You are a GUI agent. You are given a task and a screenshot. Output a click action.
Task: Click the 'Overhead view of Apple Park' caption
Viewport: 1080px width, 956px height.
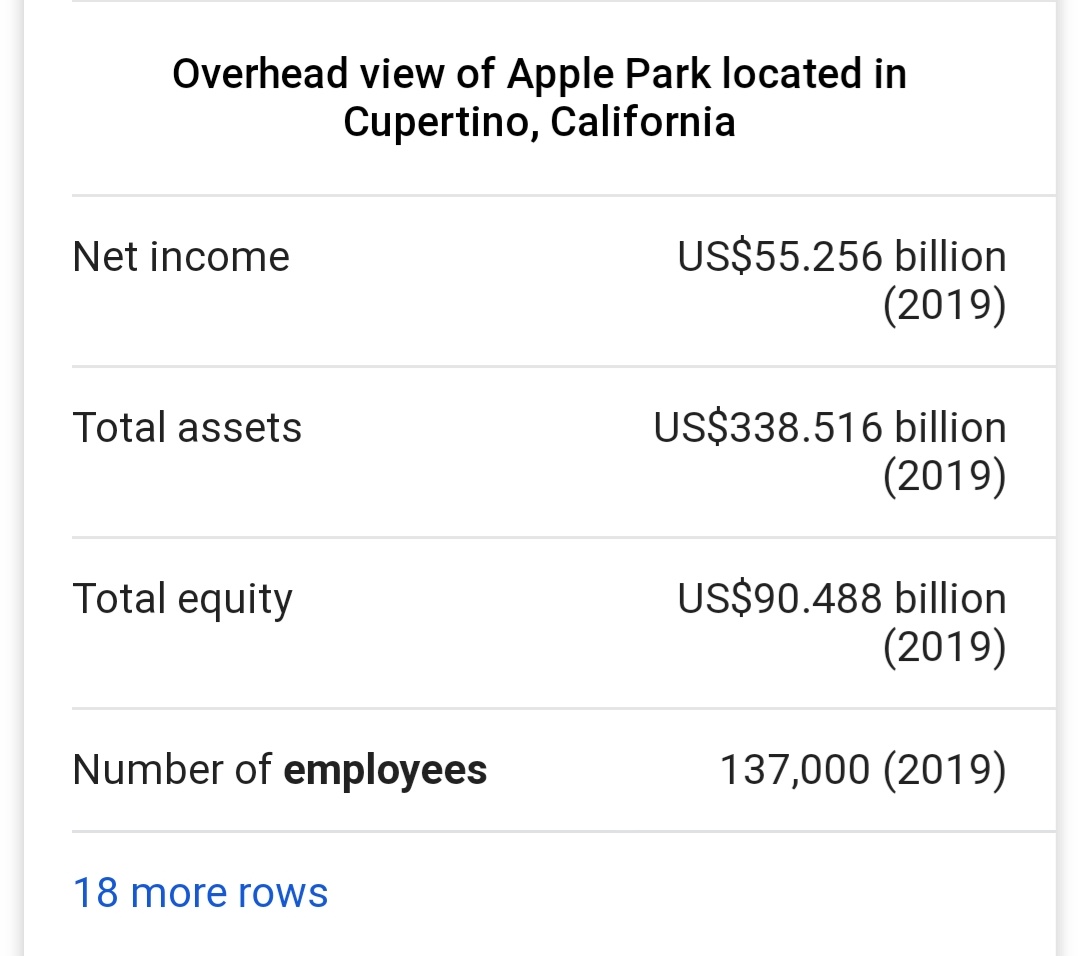pyautogui.click(x=539, y=97)
